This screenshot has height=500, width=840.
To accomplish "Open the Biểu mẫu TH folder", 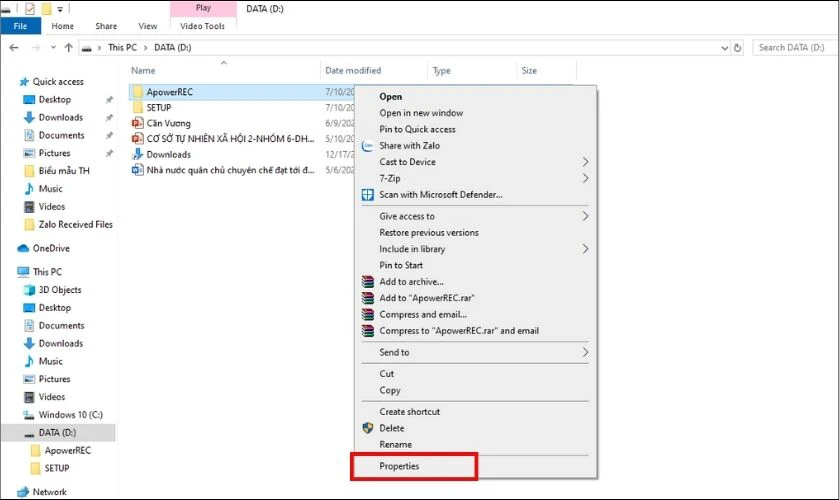I will coord(64,171).
